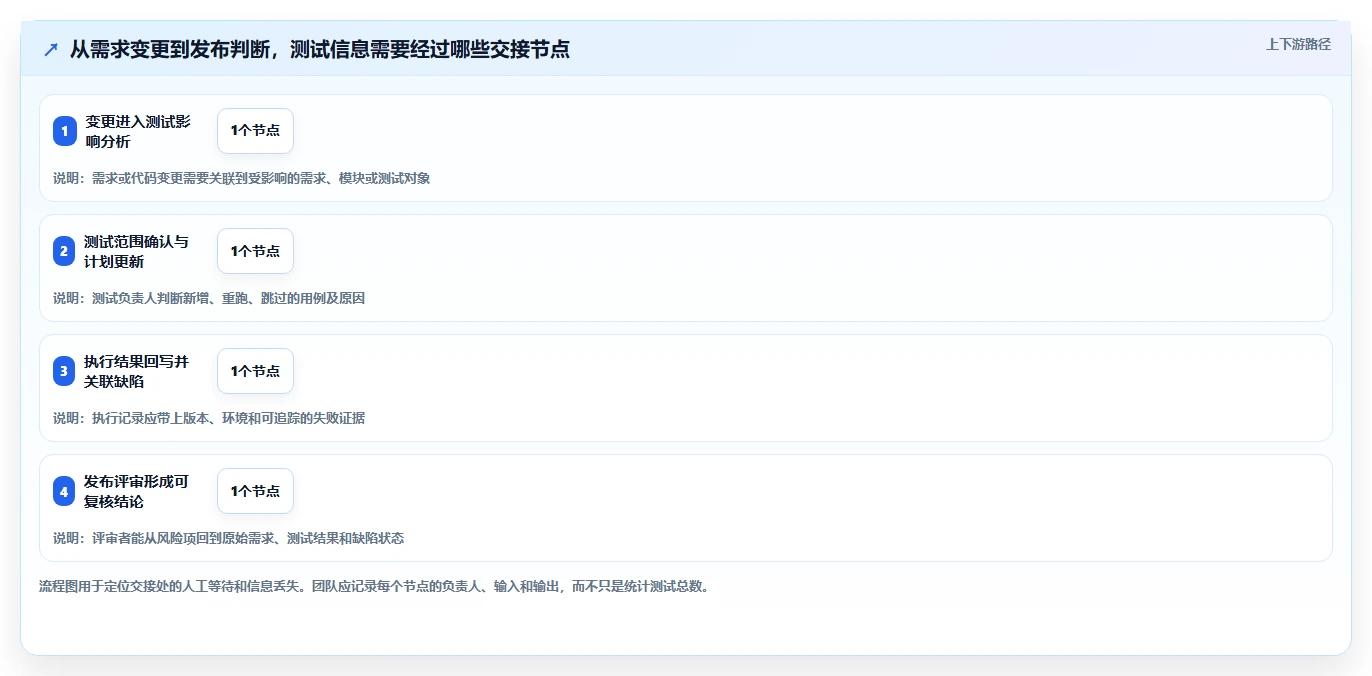1372x676 pixels.
Task: Click step number badge 3
Action: pyautogui.click(x=64, y=371)
